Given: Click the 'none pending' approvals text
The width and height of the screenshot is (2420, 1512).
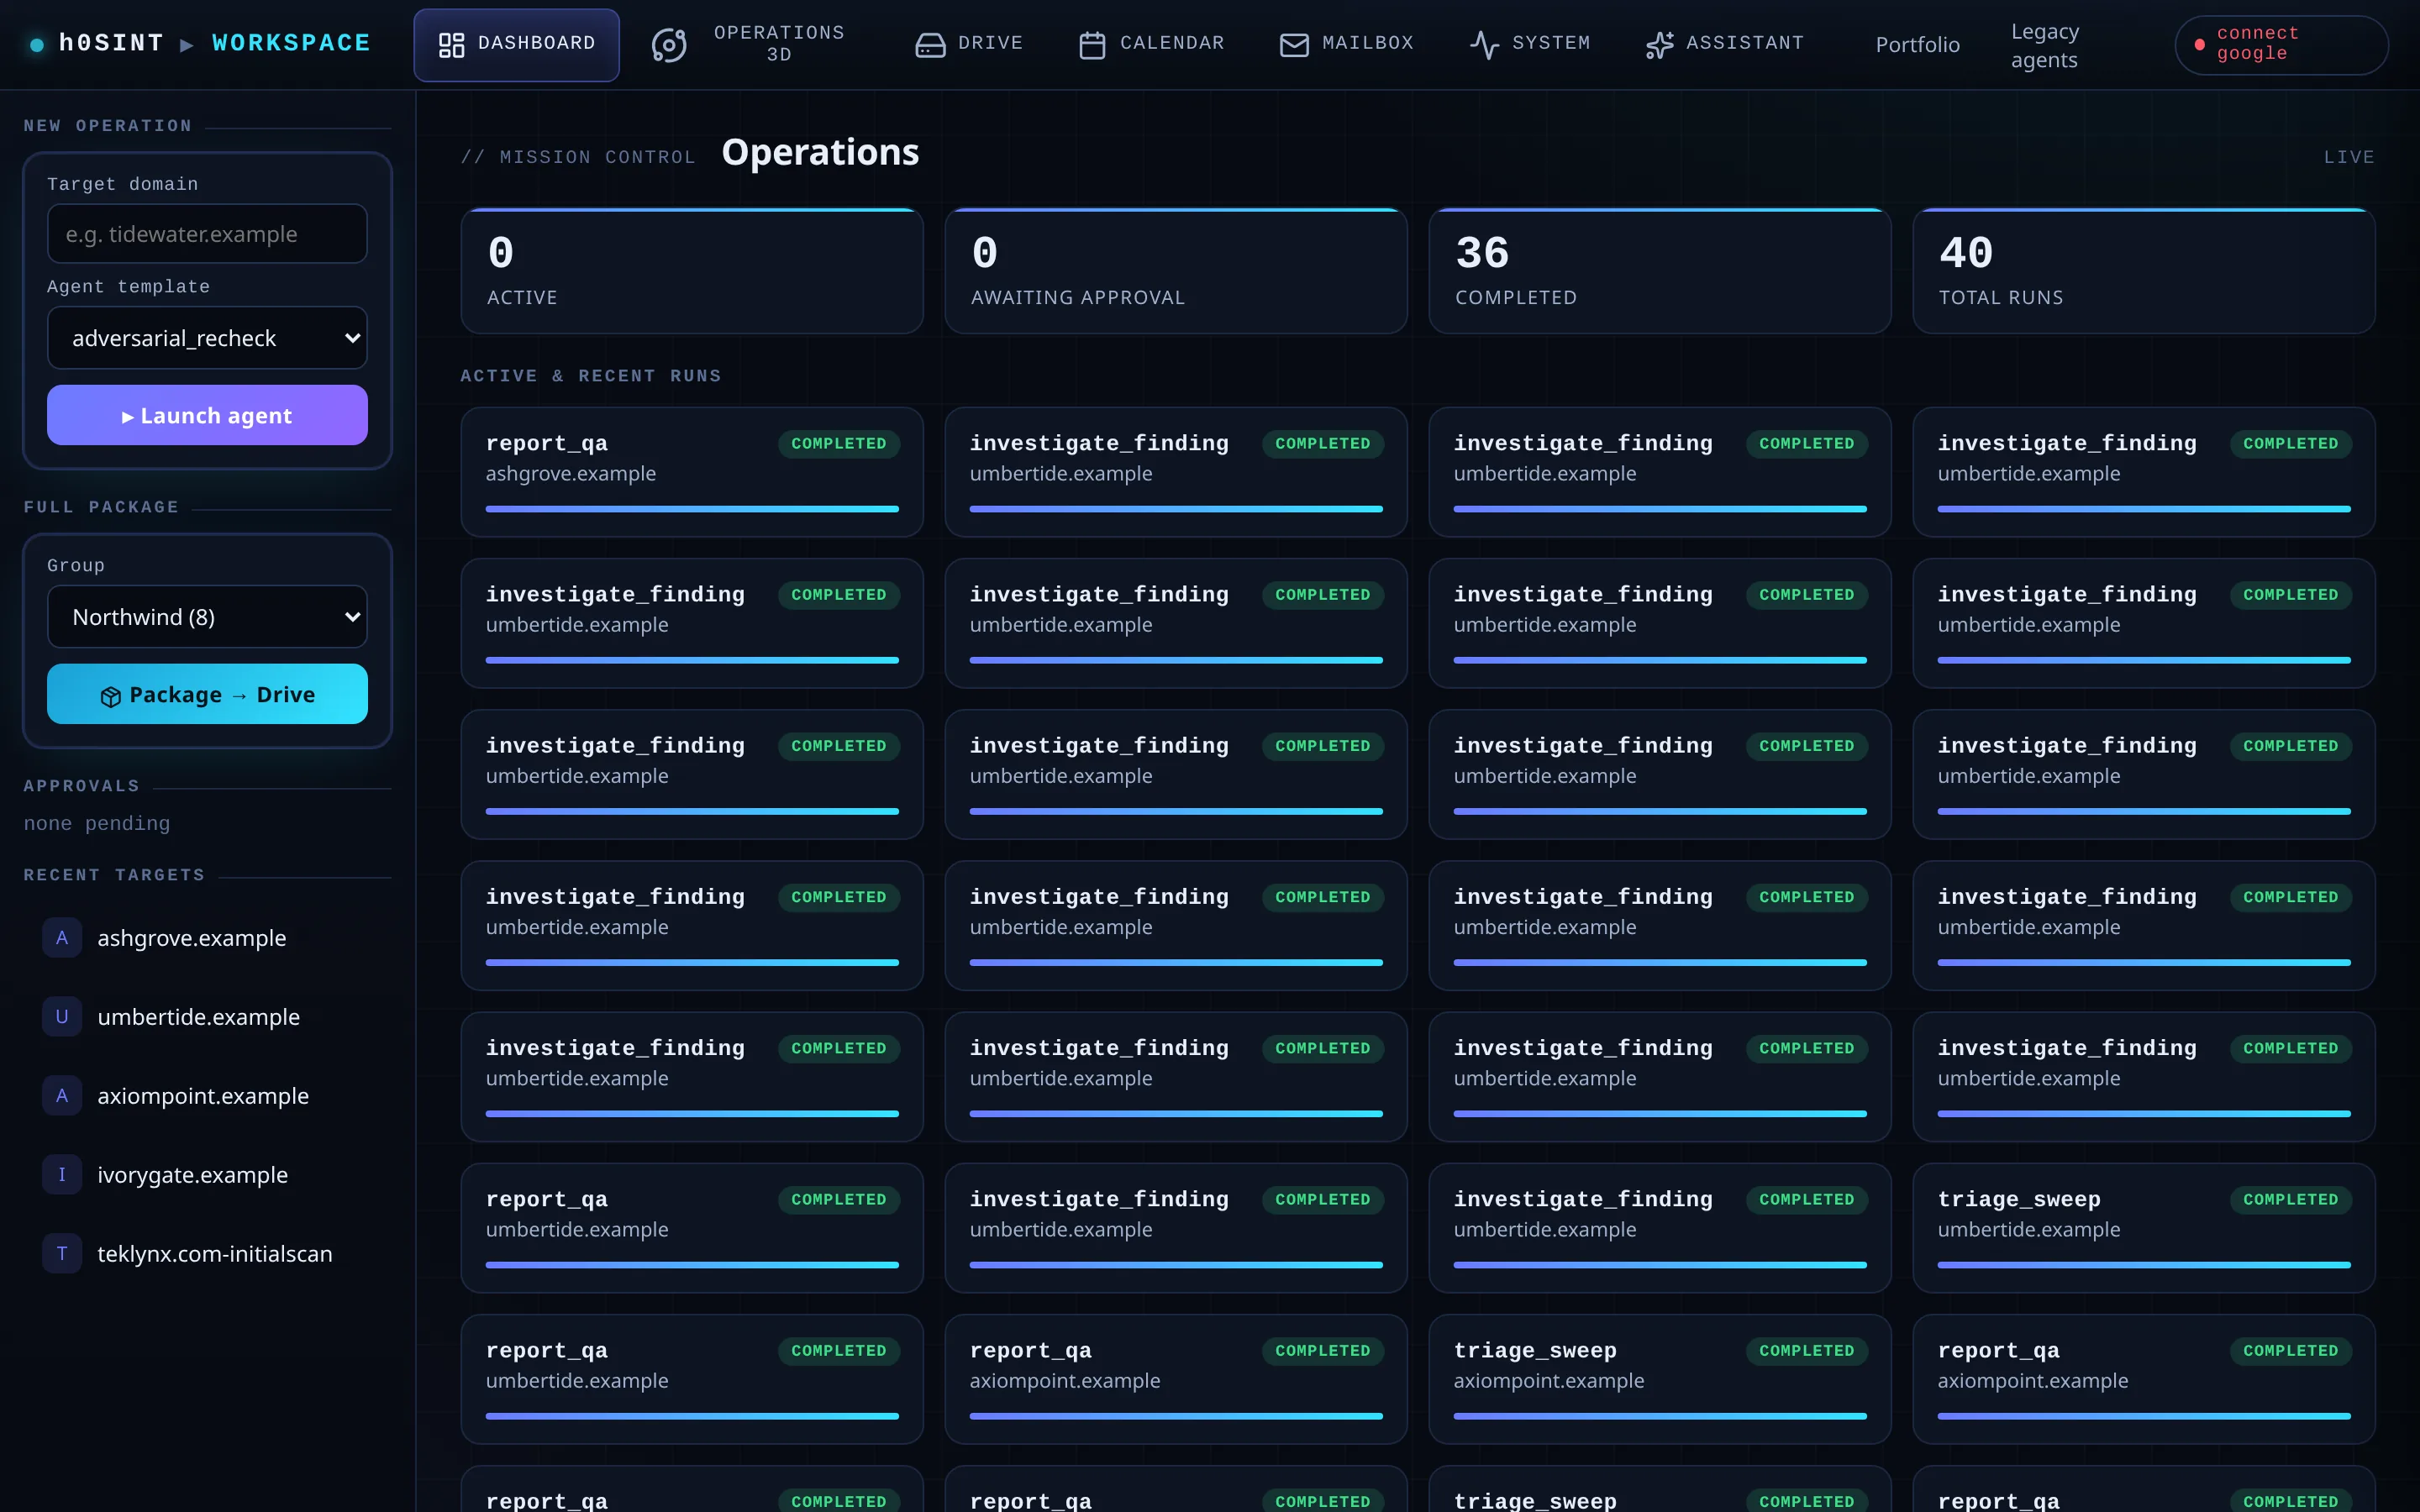Looking at the screenshot, I should (x=97, y=823).
